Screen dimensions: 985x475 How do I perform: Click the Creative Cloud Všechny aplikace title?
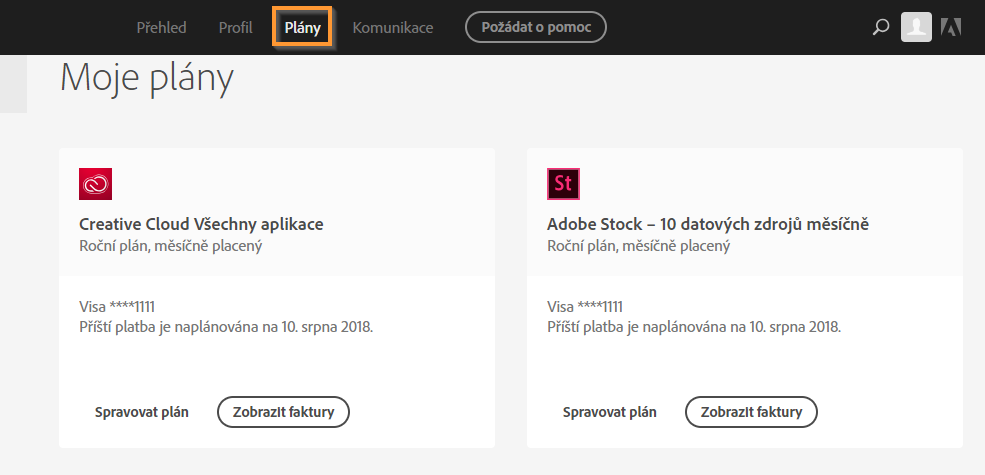pos(201,224)
